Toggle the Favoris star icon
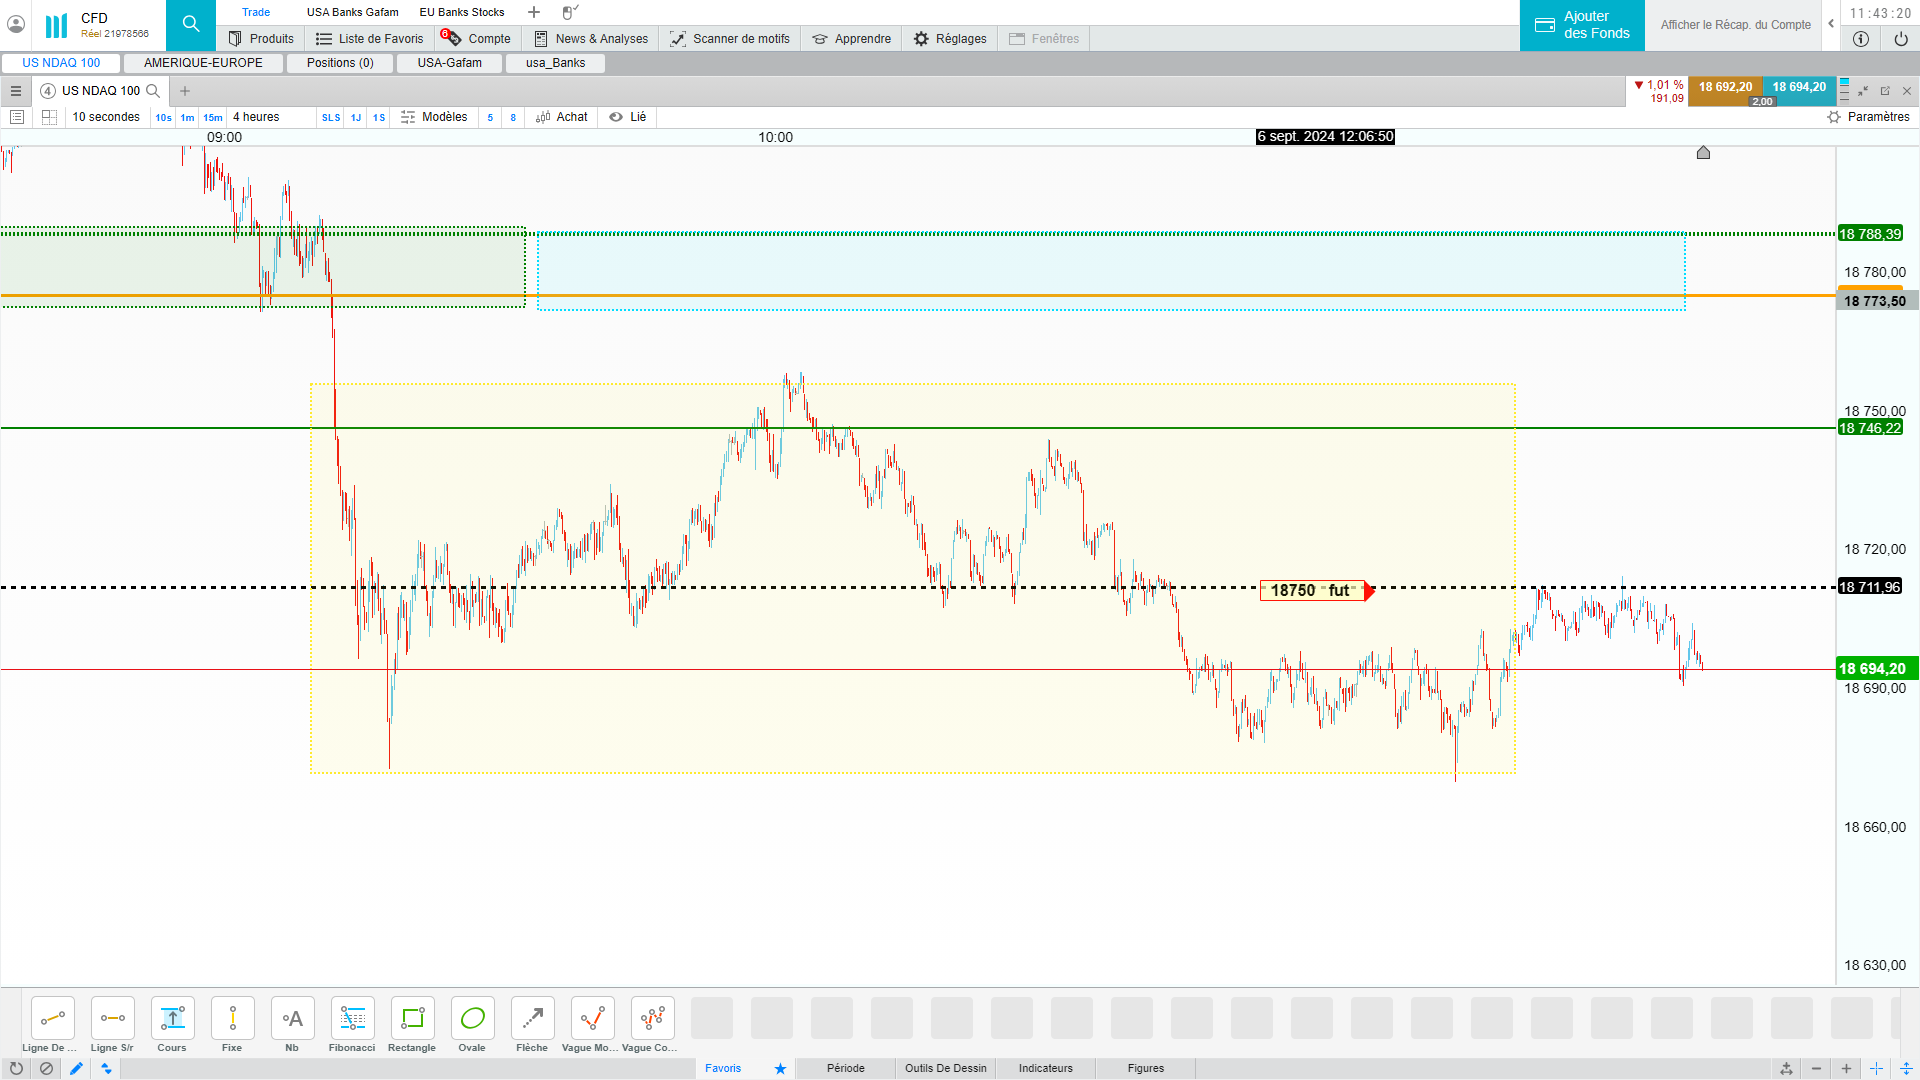Screen dimensions: 1920x1080 pyautogui.click(x=780, y=1068)
